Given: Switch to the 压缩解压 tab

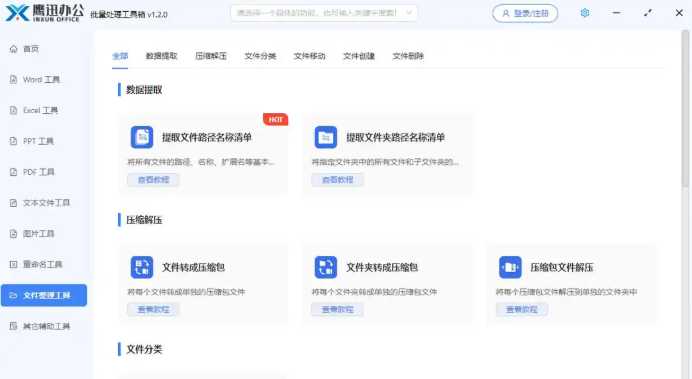Looking at the screenshot, I should [x=211, y=56].
